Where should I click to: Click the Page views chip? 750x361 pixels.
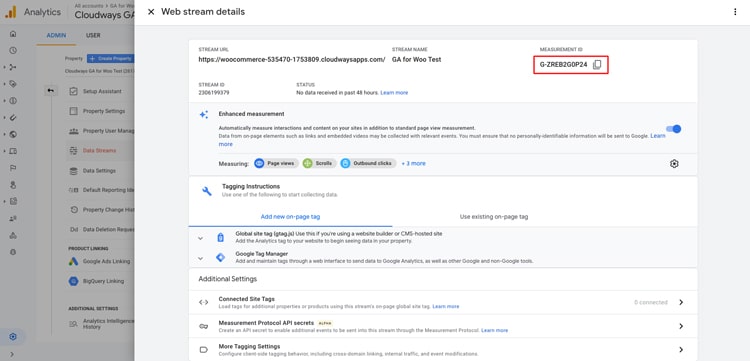click(x=276, y=164)
